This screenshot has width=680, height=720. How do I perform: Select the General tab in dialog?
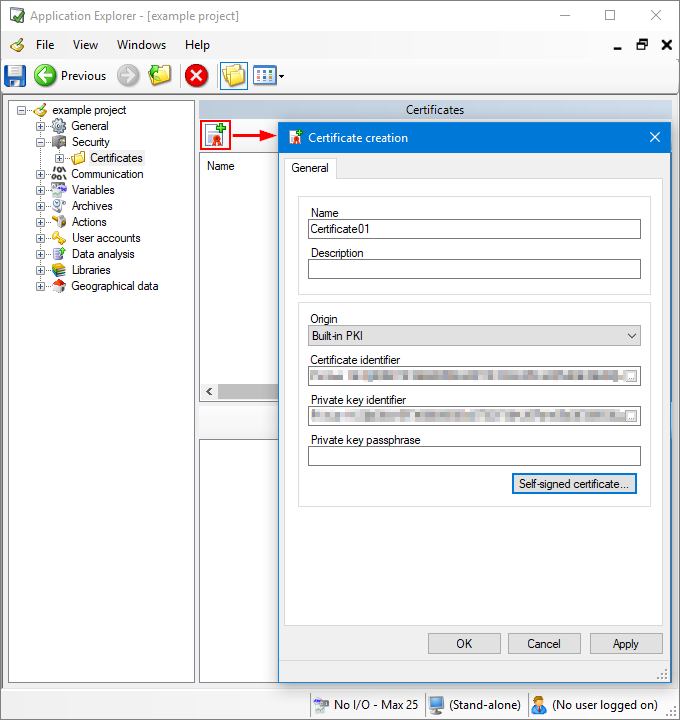[310, 168]
